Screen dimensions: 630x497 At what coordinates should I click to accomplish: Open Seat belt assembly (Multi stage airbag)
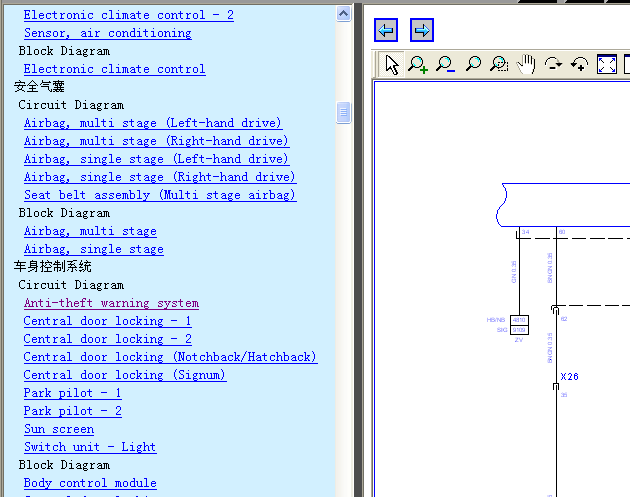click(160, 195)
